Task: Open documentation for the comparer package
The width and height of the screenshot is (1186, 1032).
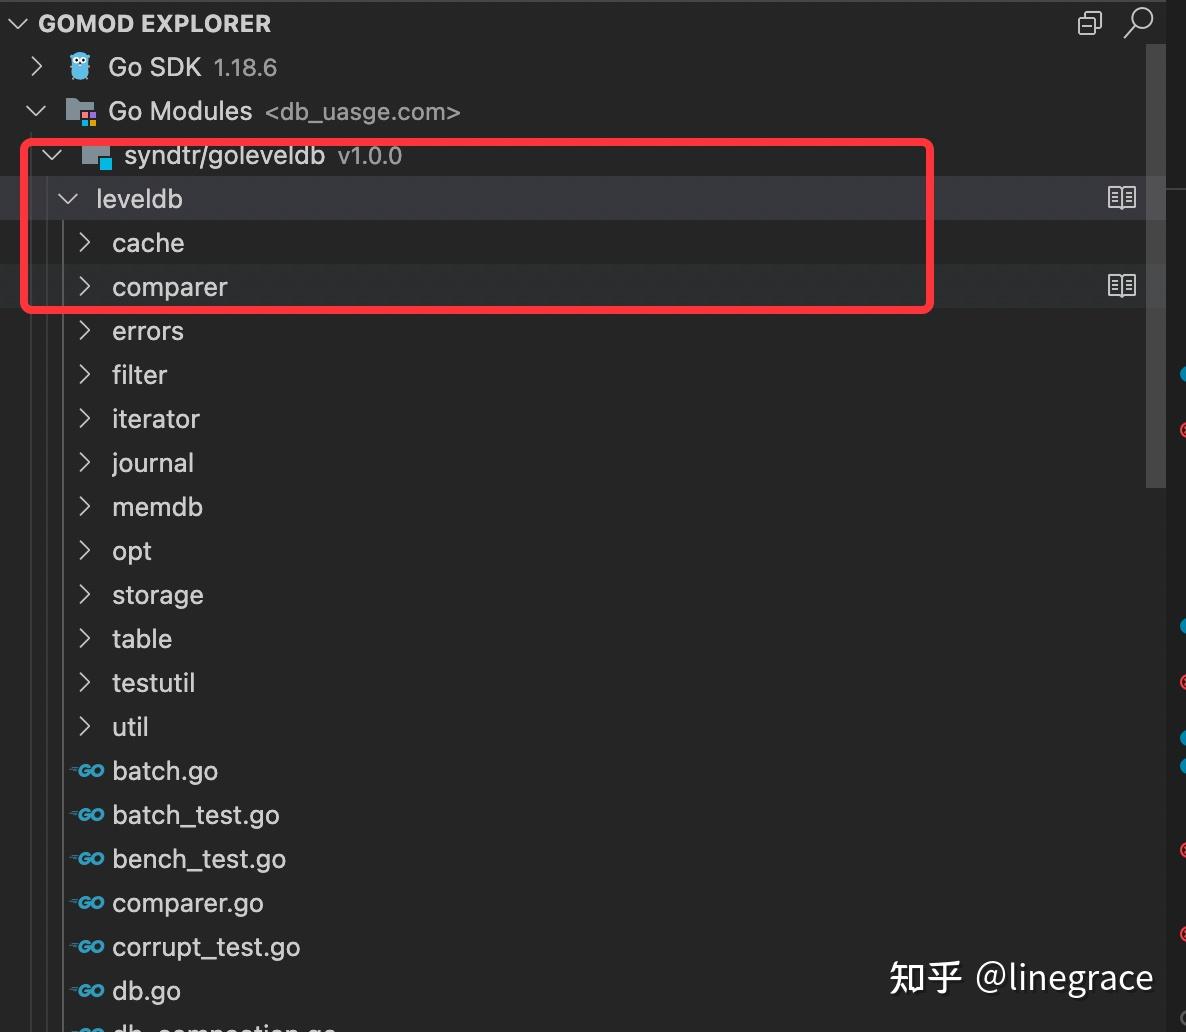Action: pos(1122,285)
